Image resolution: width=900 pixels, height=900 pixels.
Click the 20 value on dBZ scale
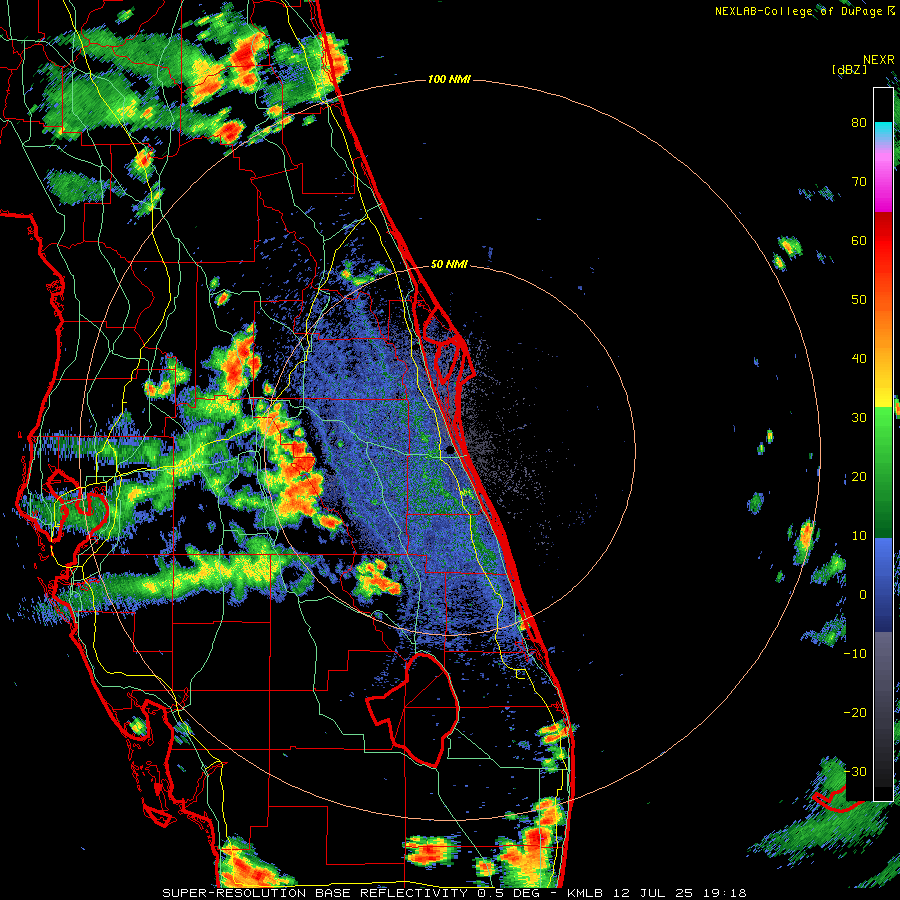coord(859,476)
